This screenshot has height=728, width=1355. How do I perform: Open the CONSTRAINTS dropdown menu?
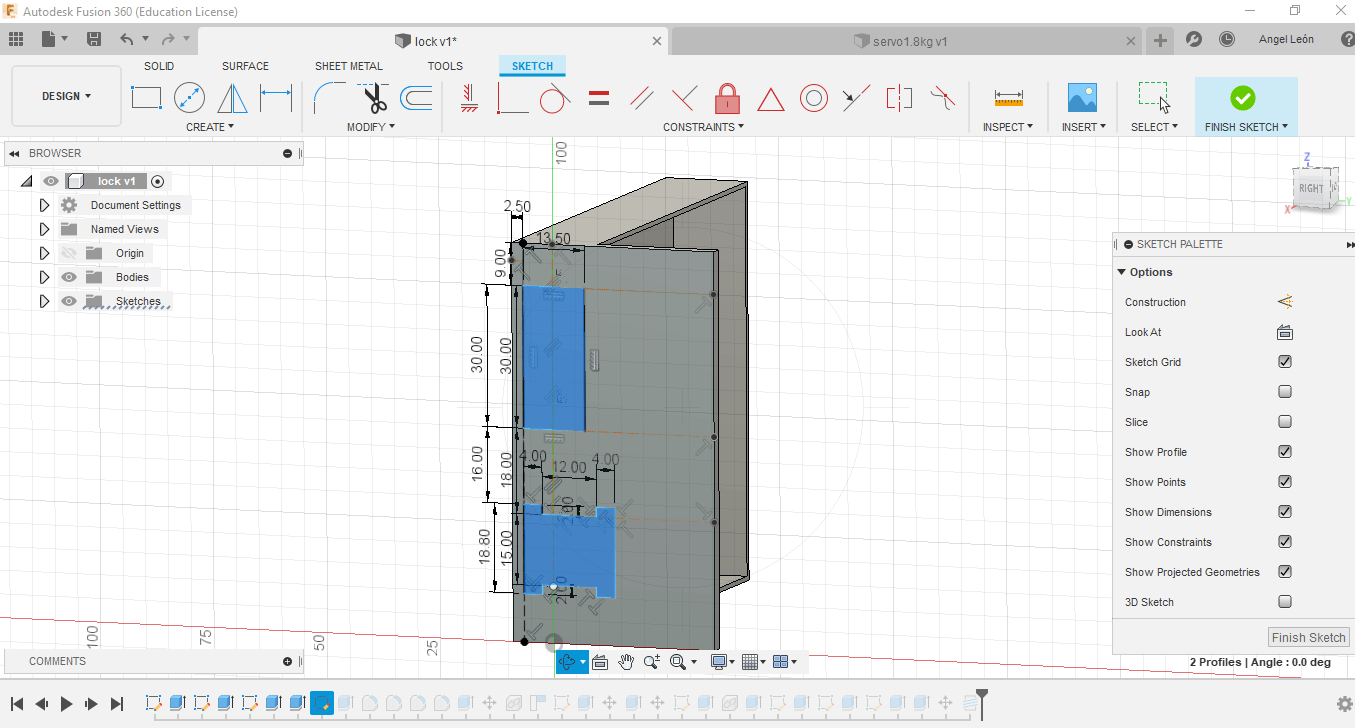click(x=703, y=127)
